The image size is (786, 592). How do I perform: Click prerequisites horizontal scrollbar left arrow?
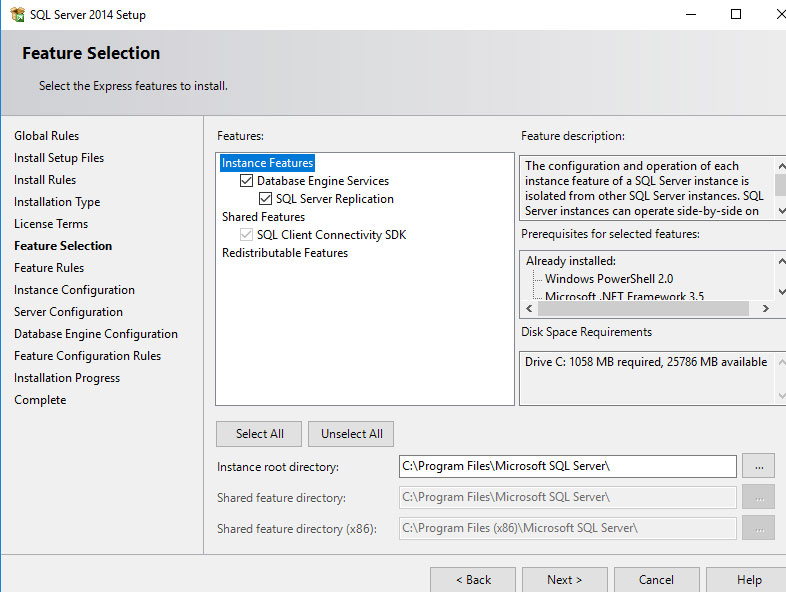(529, 308)
